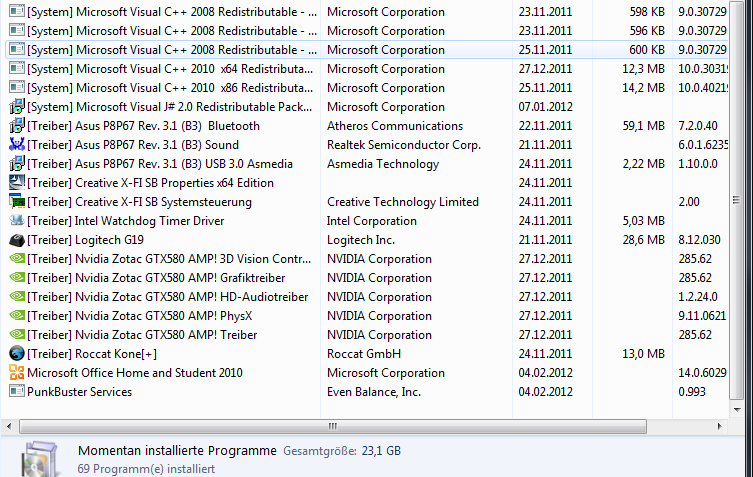753x477 pixels.
Task: Click the Realtek Sound driver crab icon
Action: [x=17, y=145]
